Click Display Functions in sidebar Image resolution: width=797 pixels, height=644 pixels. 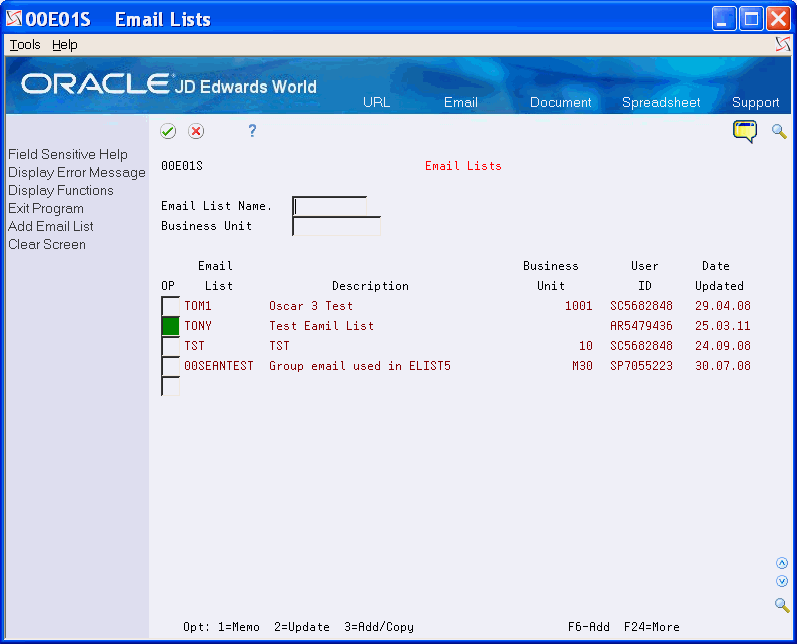coord(60,190)
